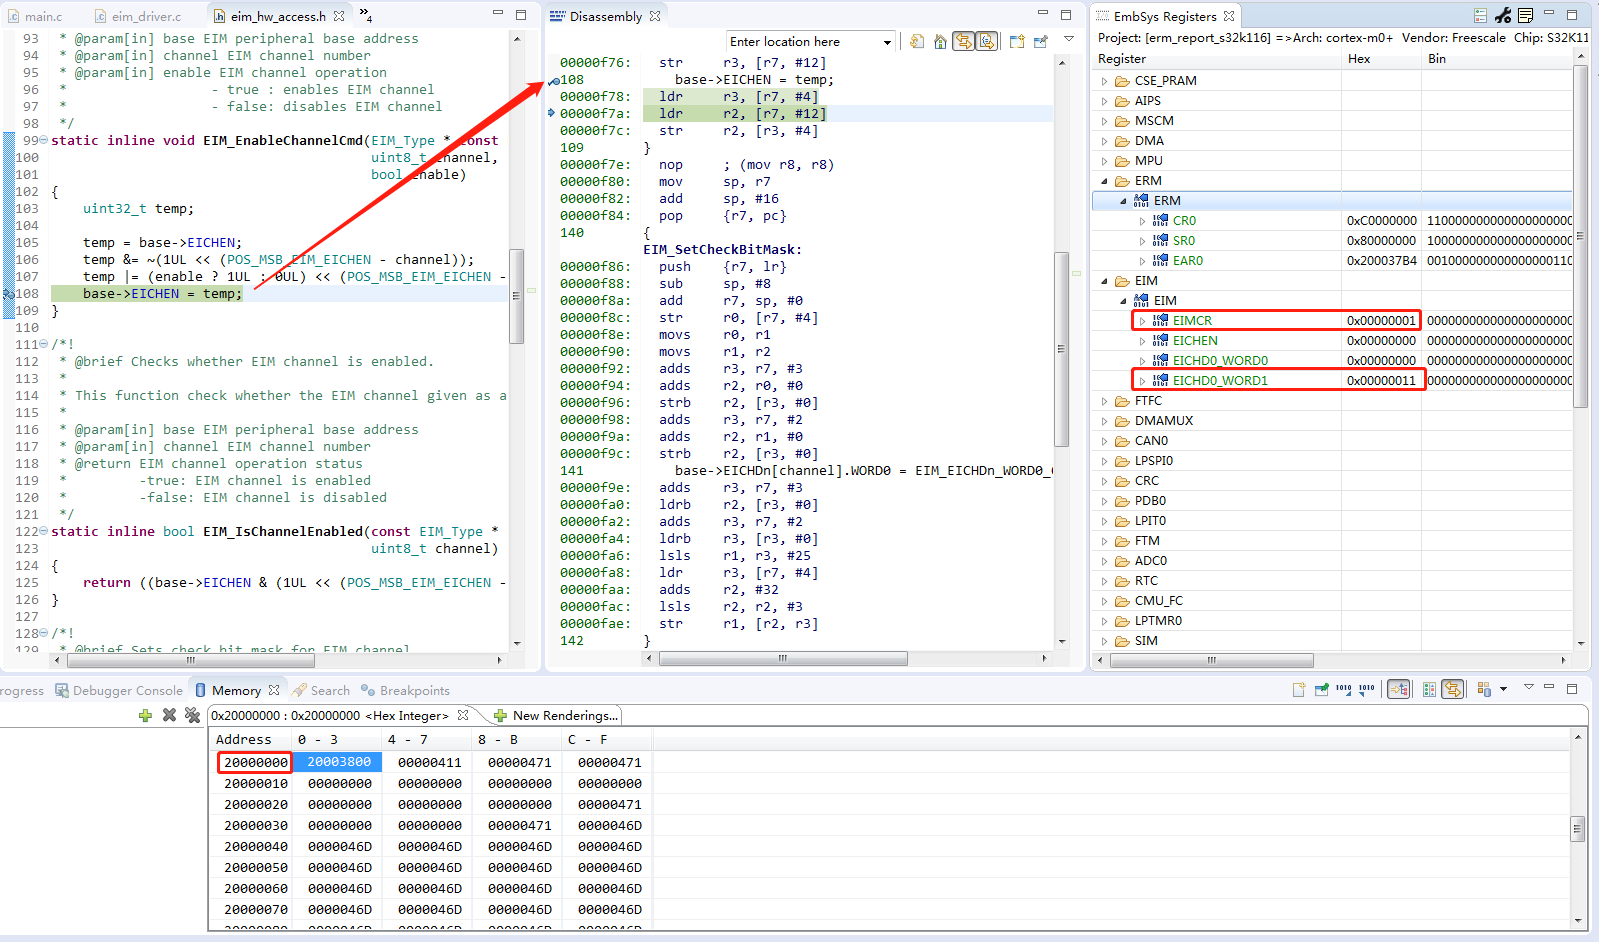
Task: Toggle Link with Active Debug Context in Disassembly
Action: tap(962, 42)
